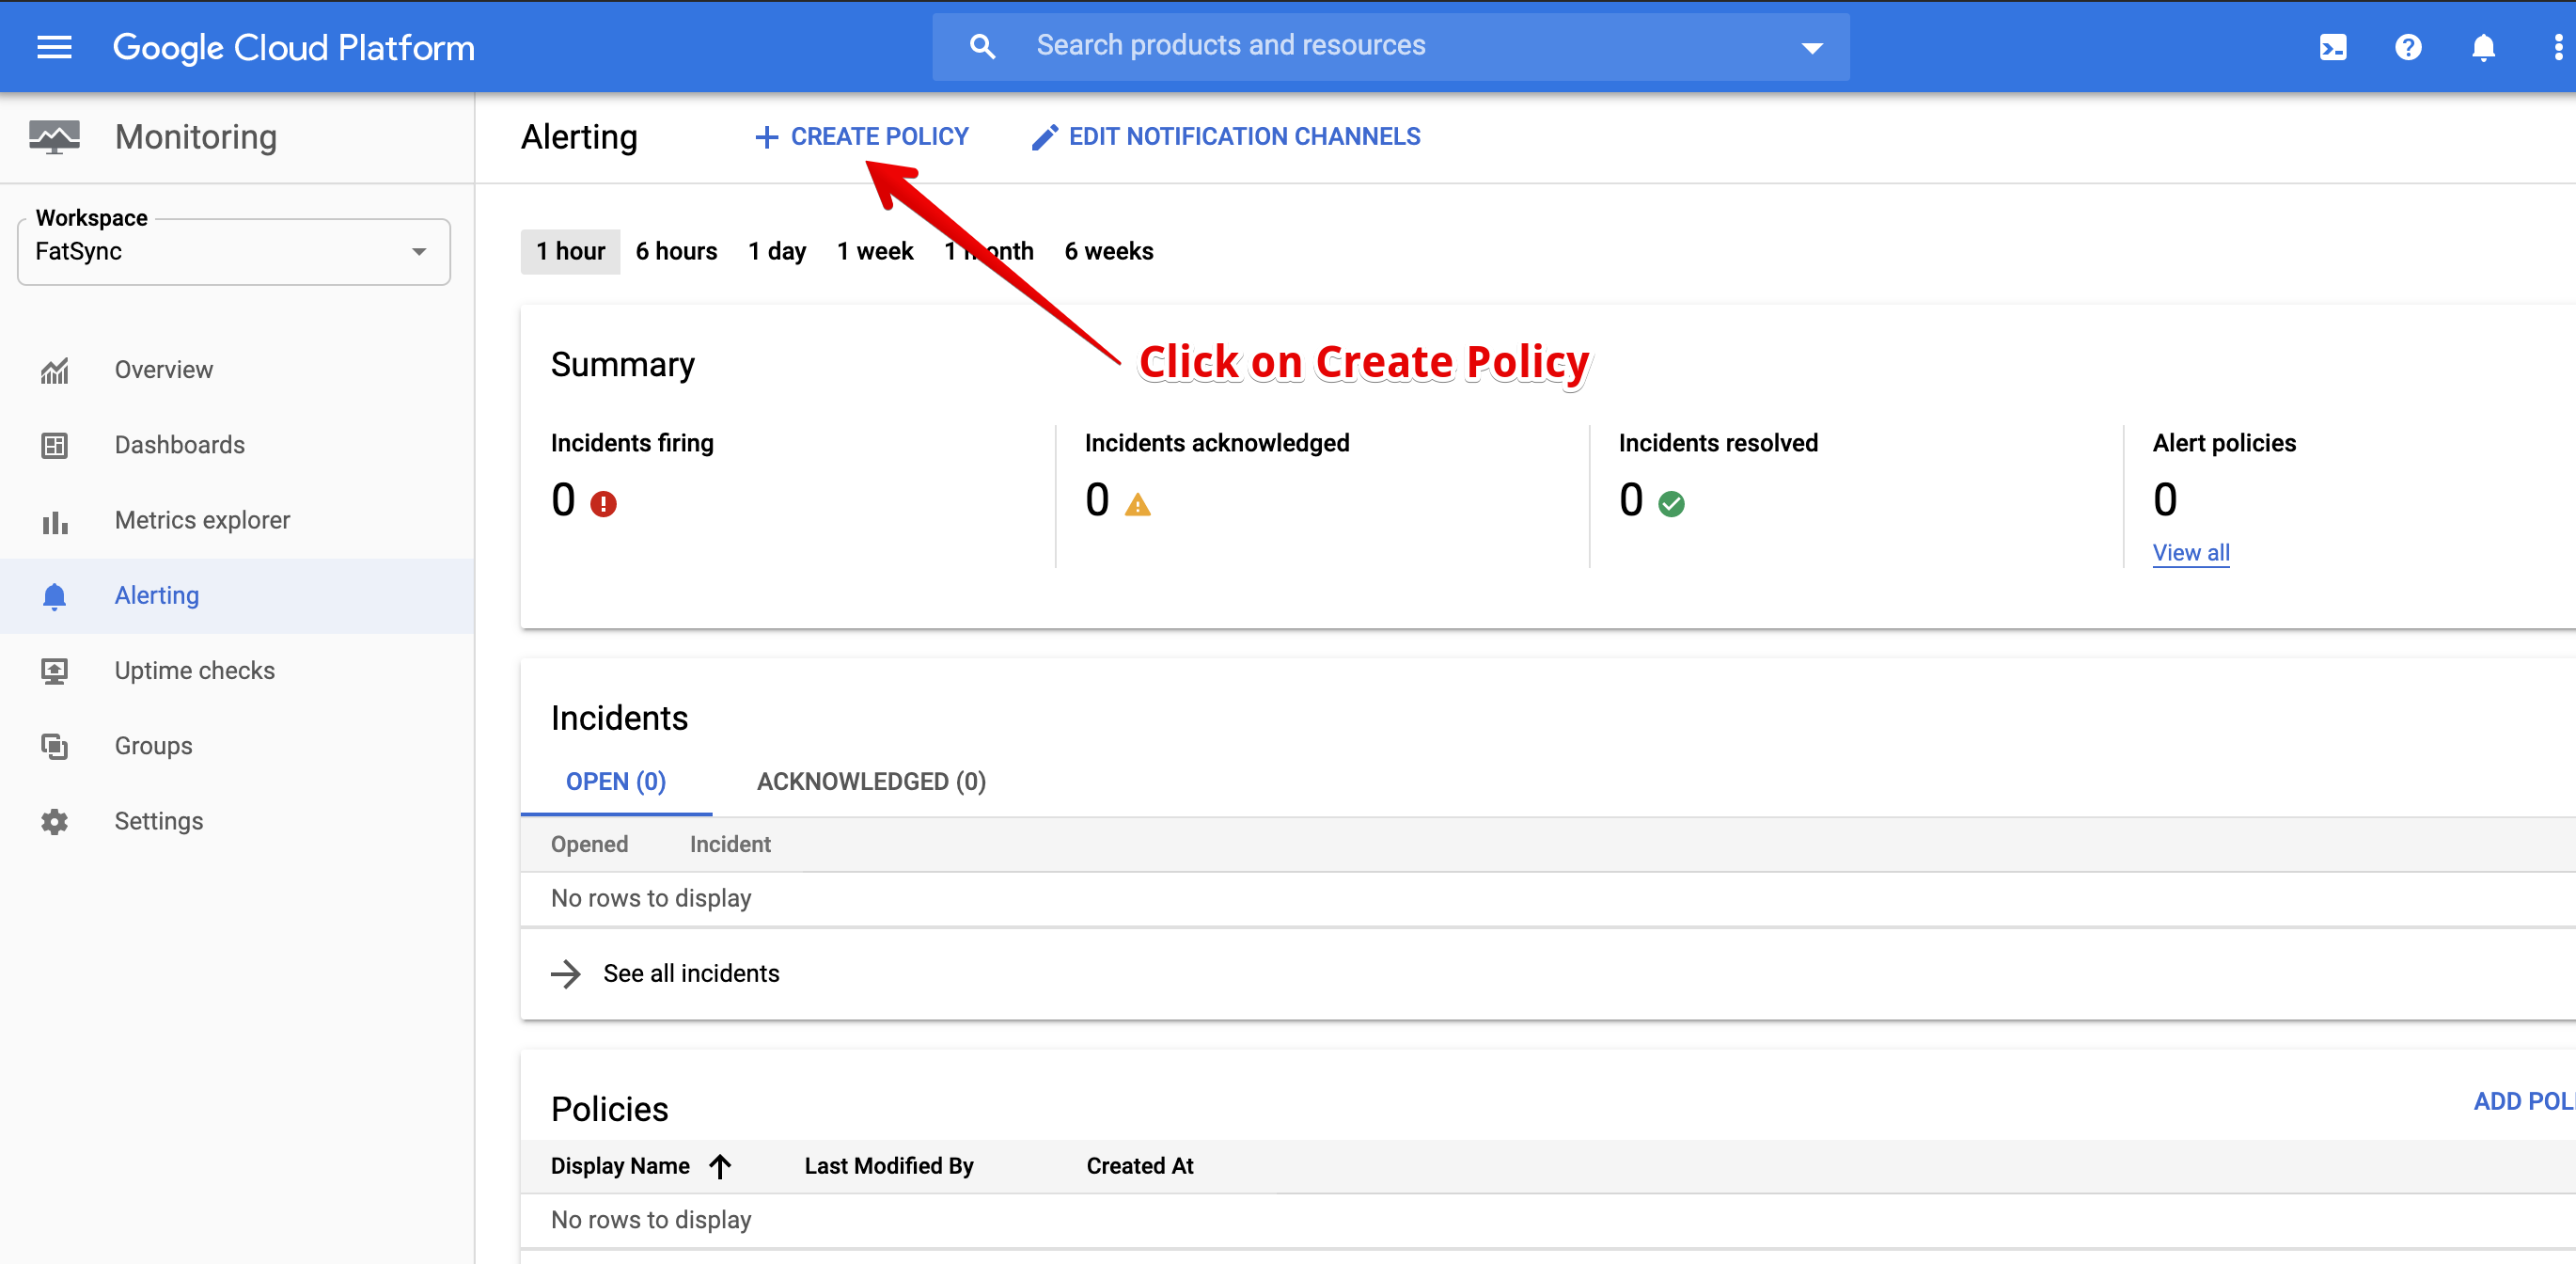2576x1264 pixels.
Task: Click the Uptime checks monitor icon
Action: (x=54, y=671)
